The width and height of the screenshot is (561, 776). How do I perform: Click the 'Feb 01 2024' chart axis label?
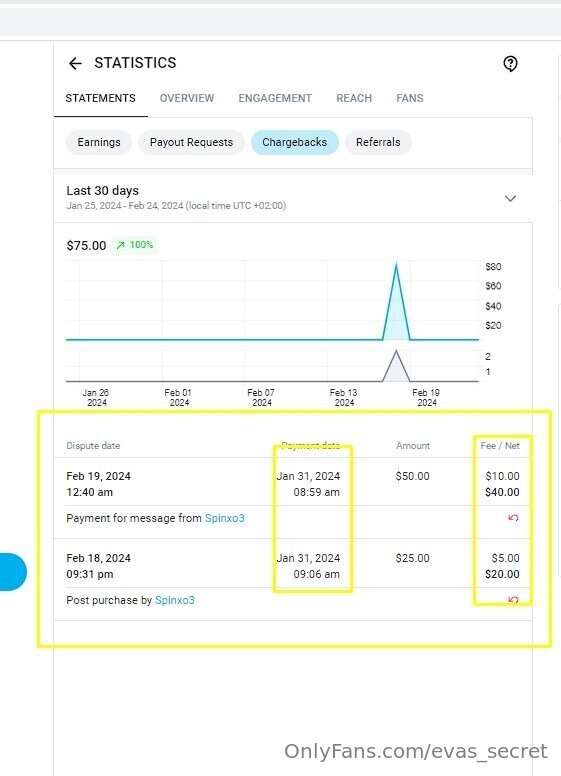tap(179, 397)
